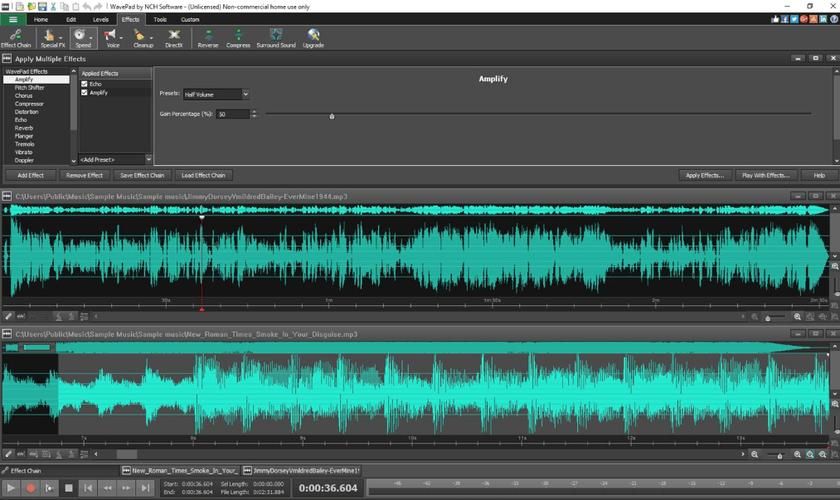Select Chorus in the effects list

tap(24, 95)
